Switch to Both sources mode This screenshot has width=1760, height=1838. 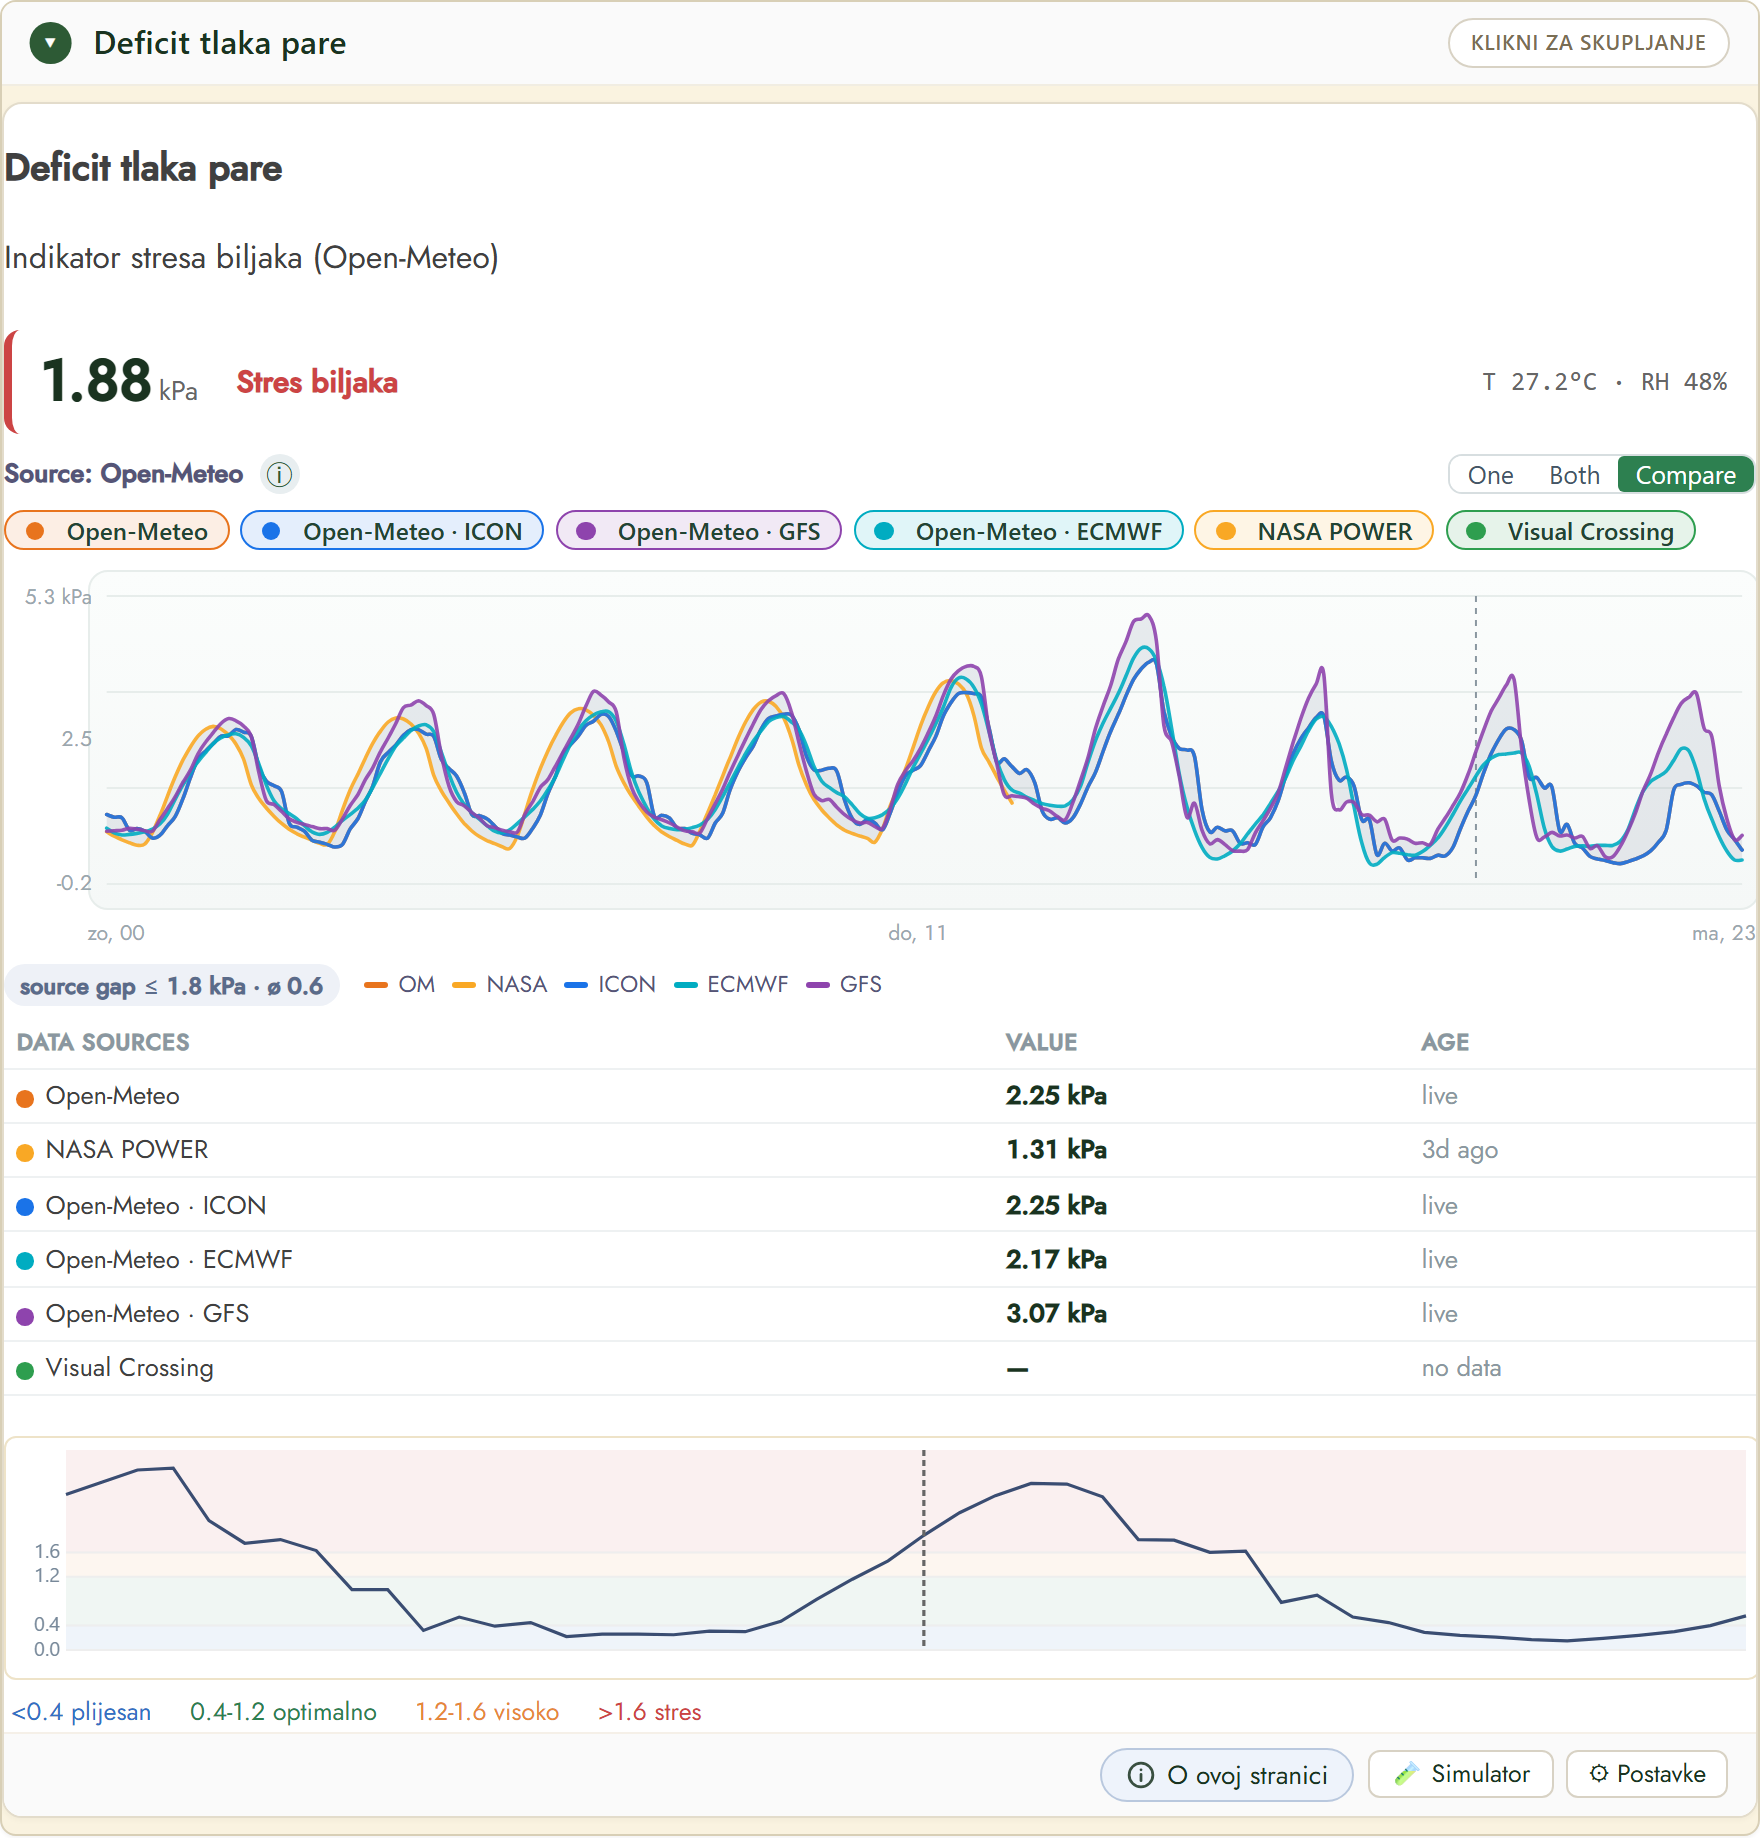1574,475
